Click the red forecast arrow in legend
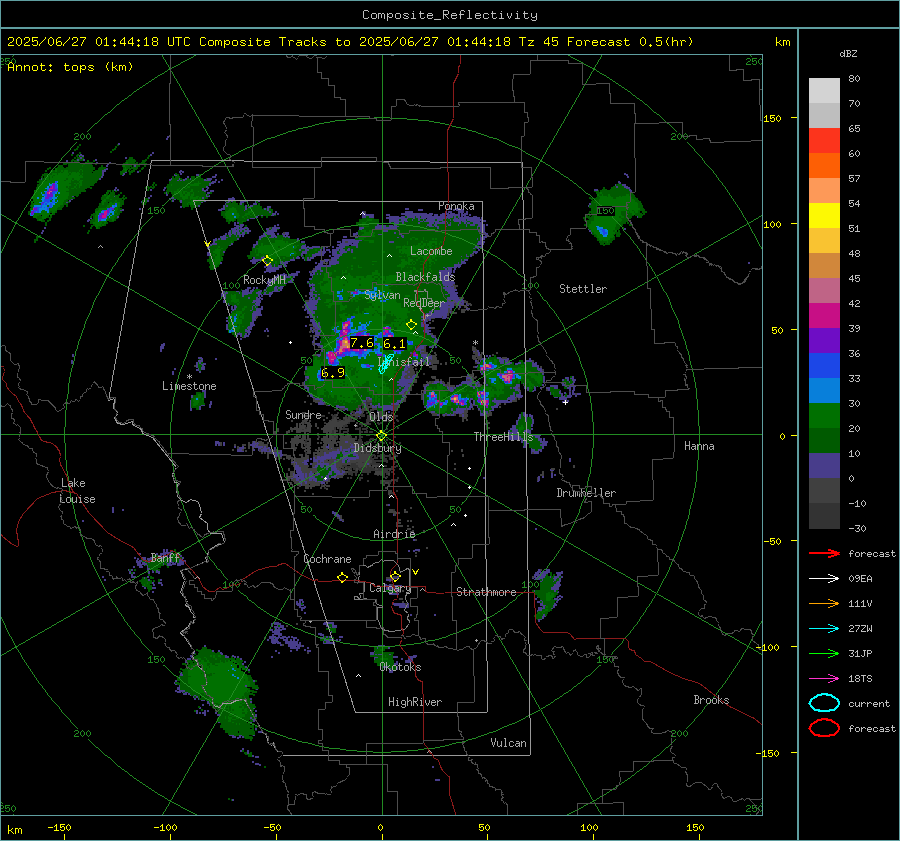 [824, 553]
